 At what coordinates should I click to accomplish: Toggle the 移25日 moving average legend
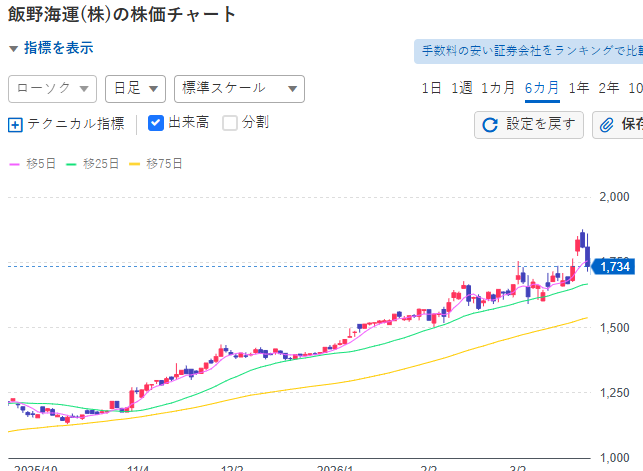93,164
